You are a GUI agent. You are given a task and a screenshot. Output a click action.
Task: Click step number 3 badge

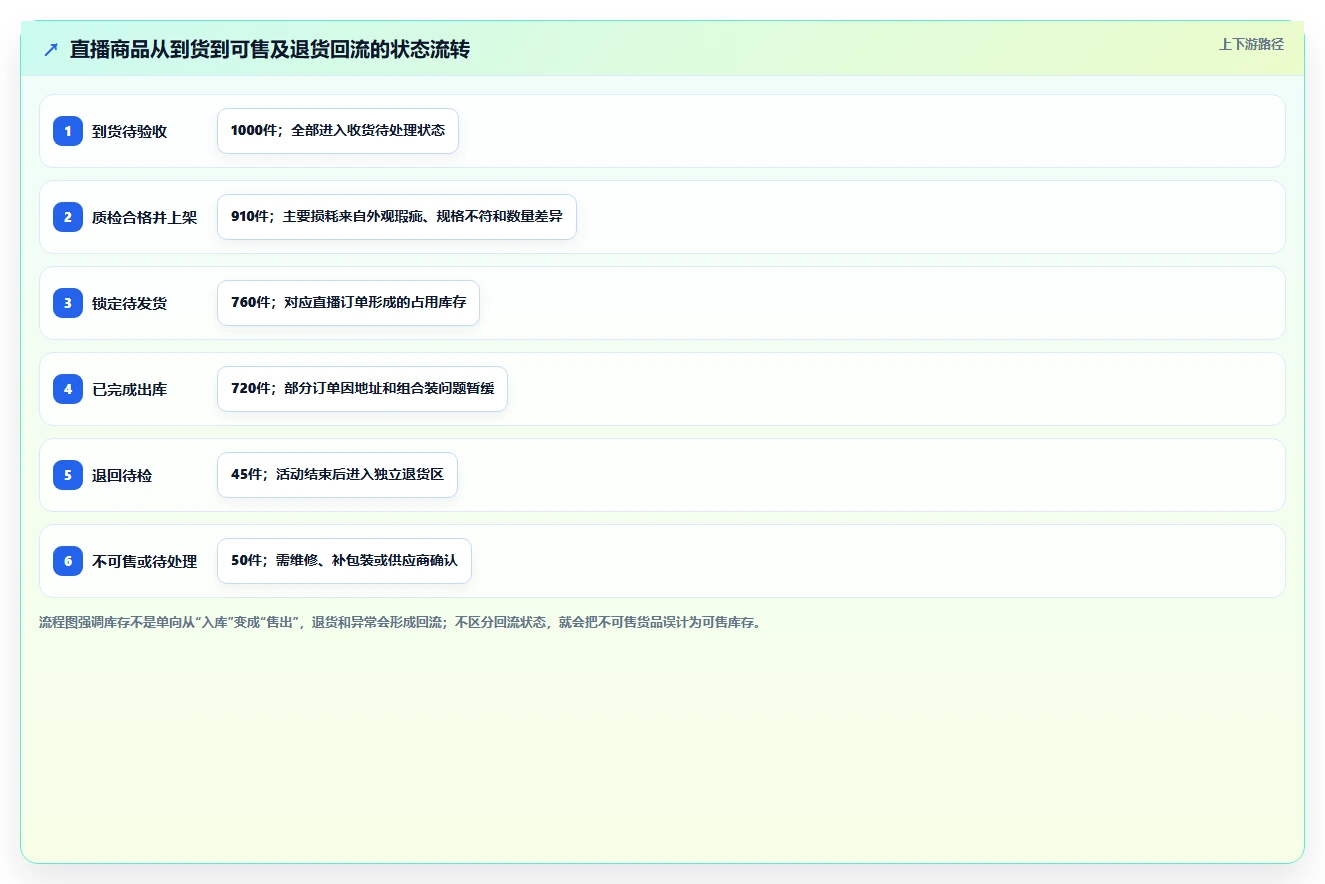[x=68, y=303]
